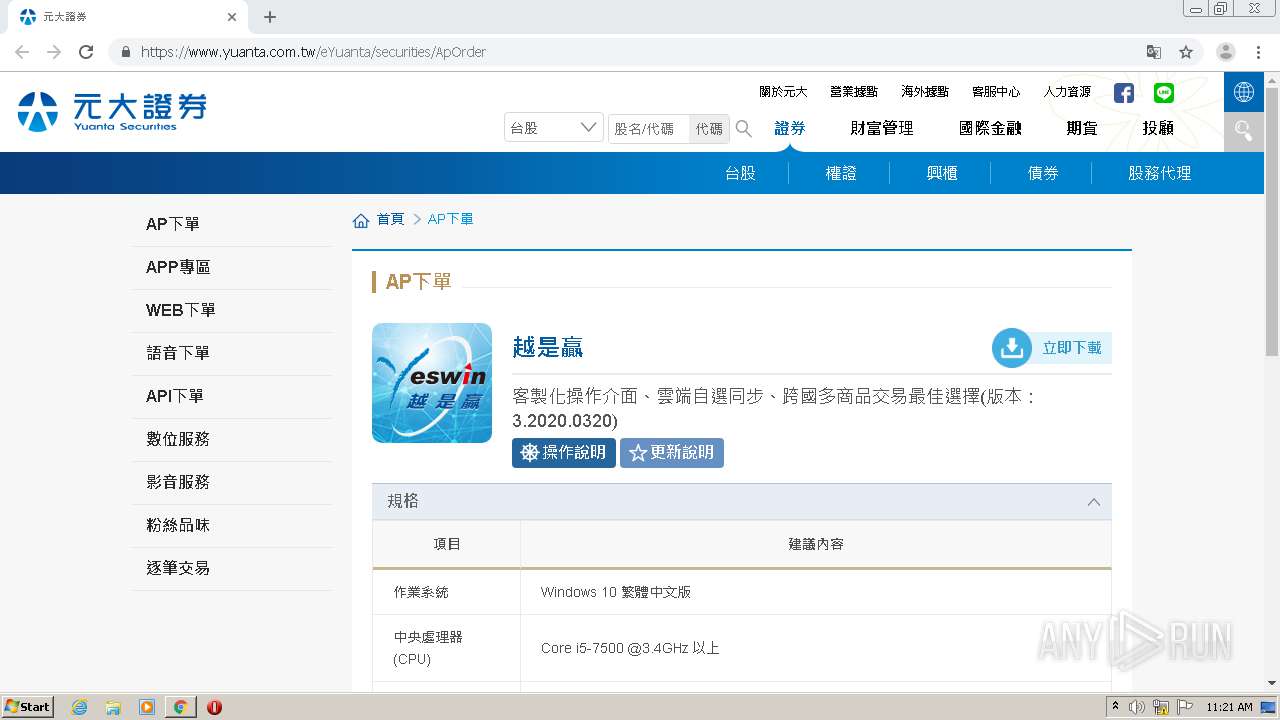This screenshot has height=720, width=1280.
Task: Open a new browser tab
Action: [x=270, y=17]
